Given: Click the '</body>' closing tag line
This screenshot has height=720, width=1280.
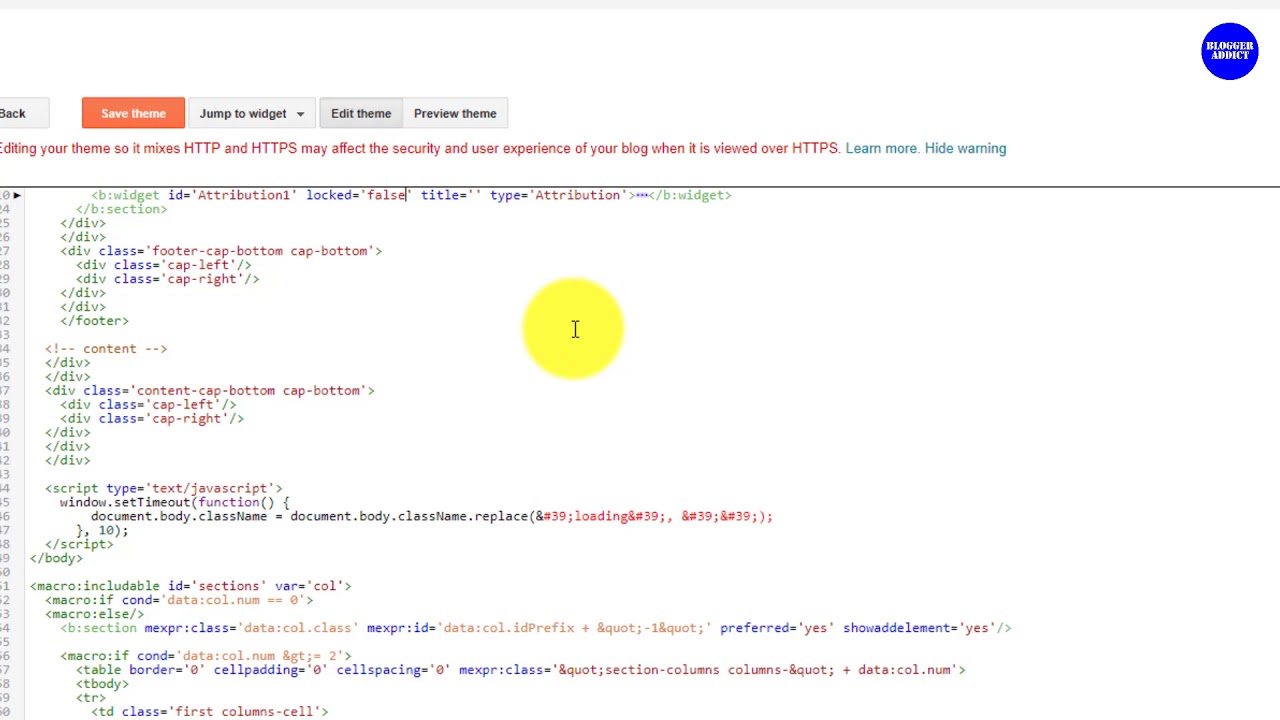Looking at the screenshot, I should point(56,559).
